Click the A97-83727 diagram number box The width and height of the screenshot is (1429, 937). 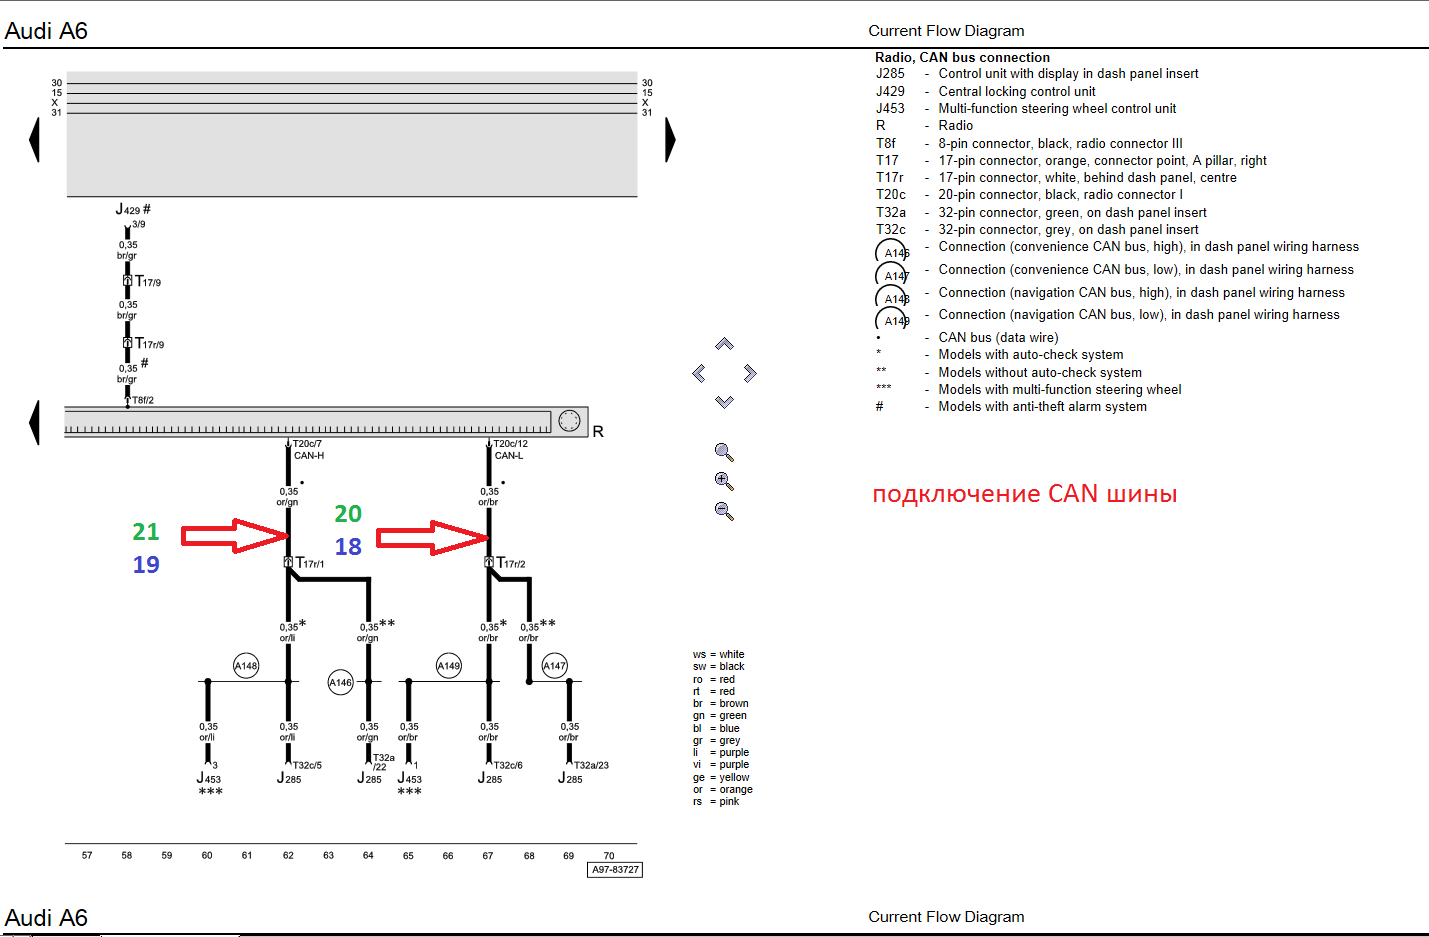615,870
